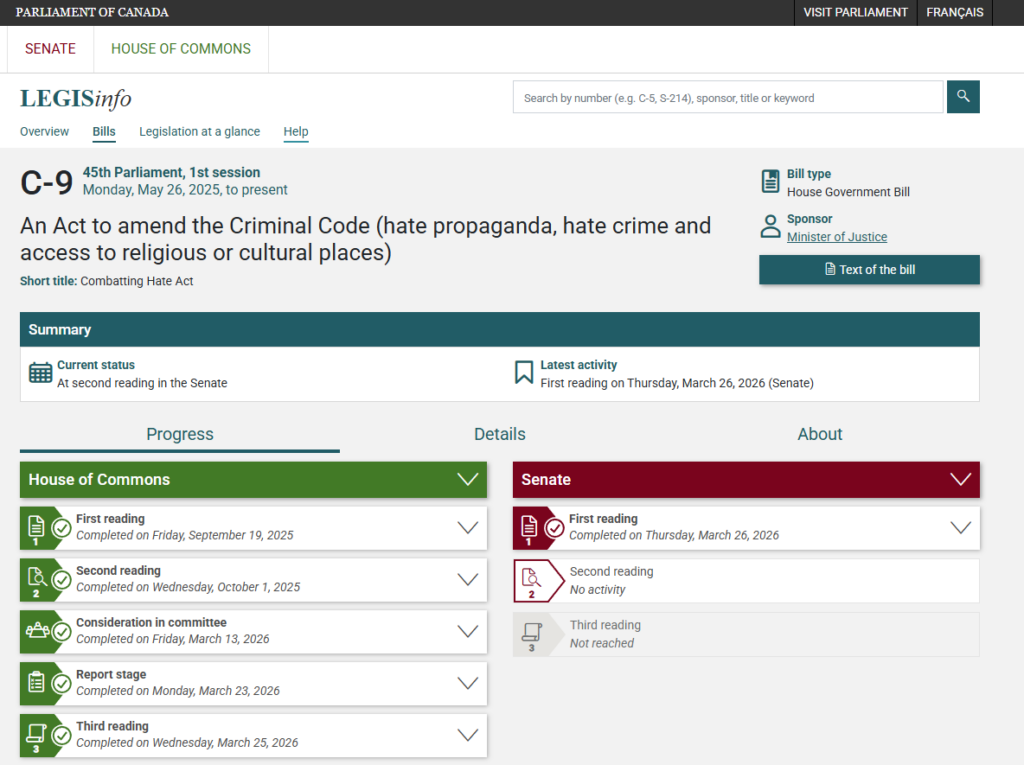The height and width of the screenshot is (765, 1024).
Task: Expand the Senate First reading chevron
Action: [x=960, y=527]
